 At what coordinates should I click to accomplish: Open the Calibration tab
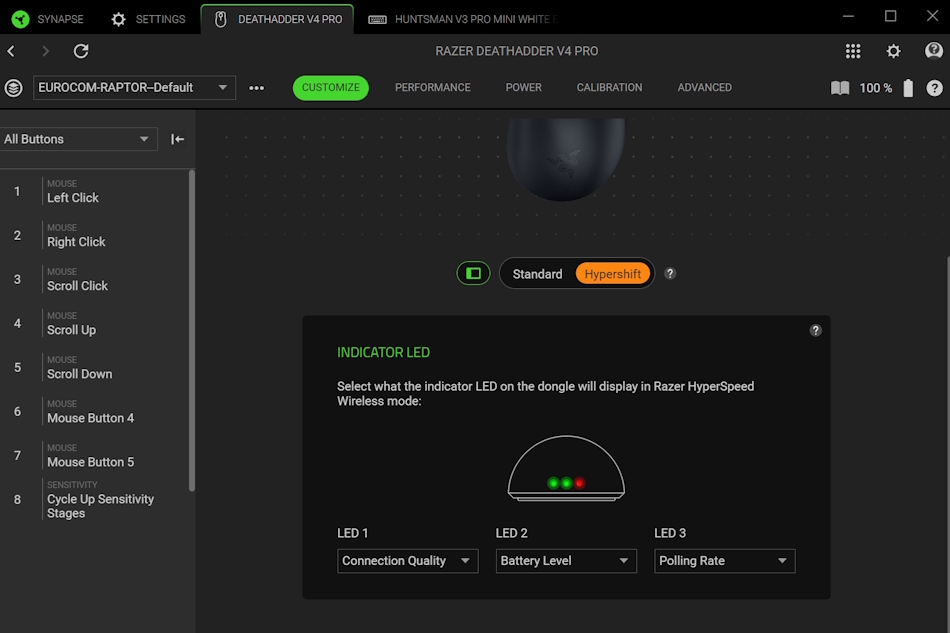609,88
